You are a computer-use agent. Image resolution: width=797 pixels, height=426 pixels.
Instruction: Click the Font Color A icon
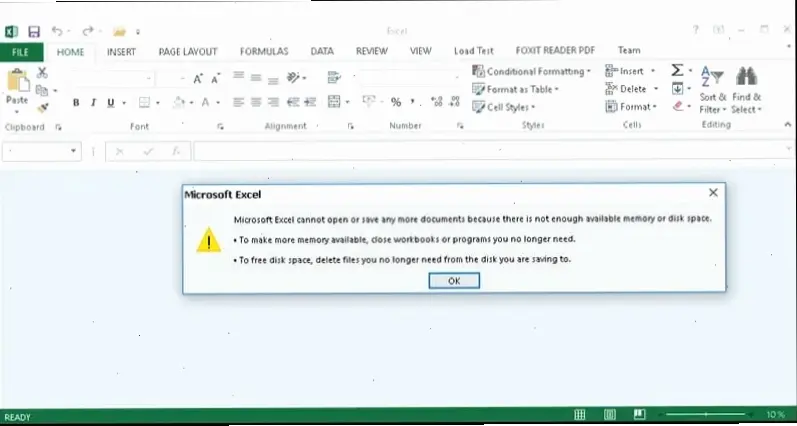(205, 103)
